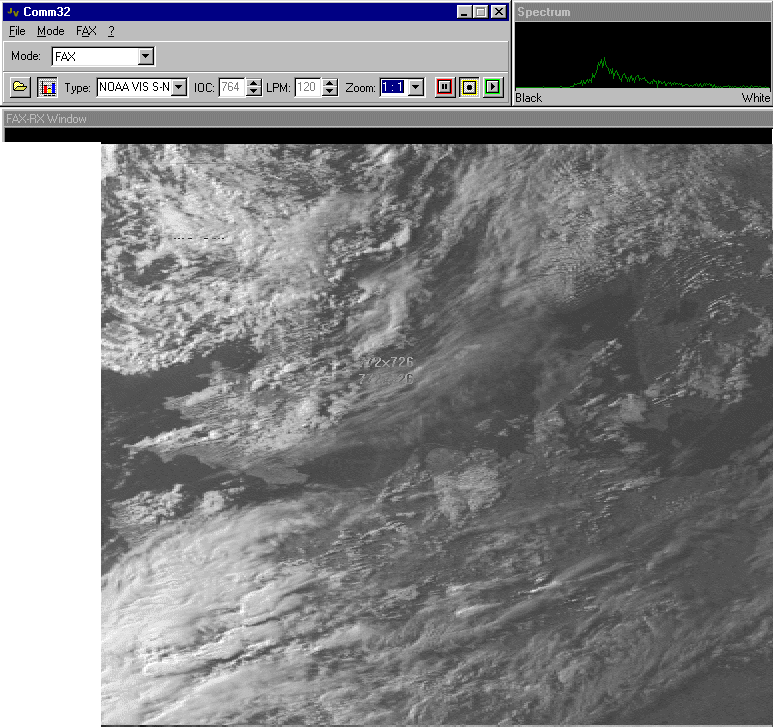Increase the IOC value with up arrow
773x727 pixels.
coord(254,83)
